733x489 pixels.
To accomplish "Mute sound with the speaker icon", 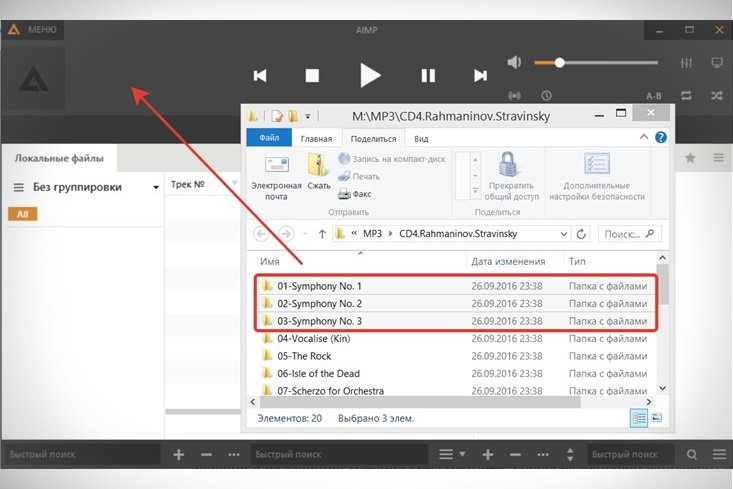I will [514, 62].
